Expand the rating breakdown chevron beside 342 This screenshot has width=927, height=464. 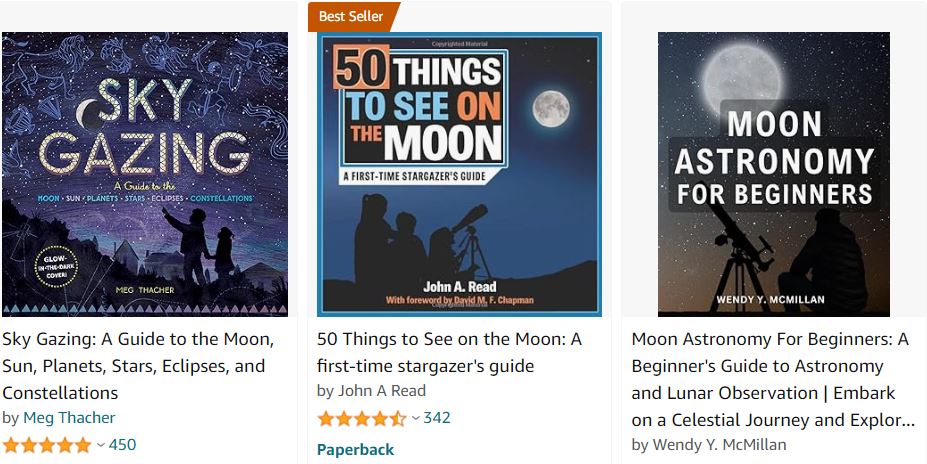point(415,418)
